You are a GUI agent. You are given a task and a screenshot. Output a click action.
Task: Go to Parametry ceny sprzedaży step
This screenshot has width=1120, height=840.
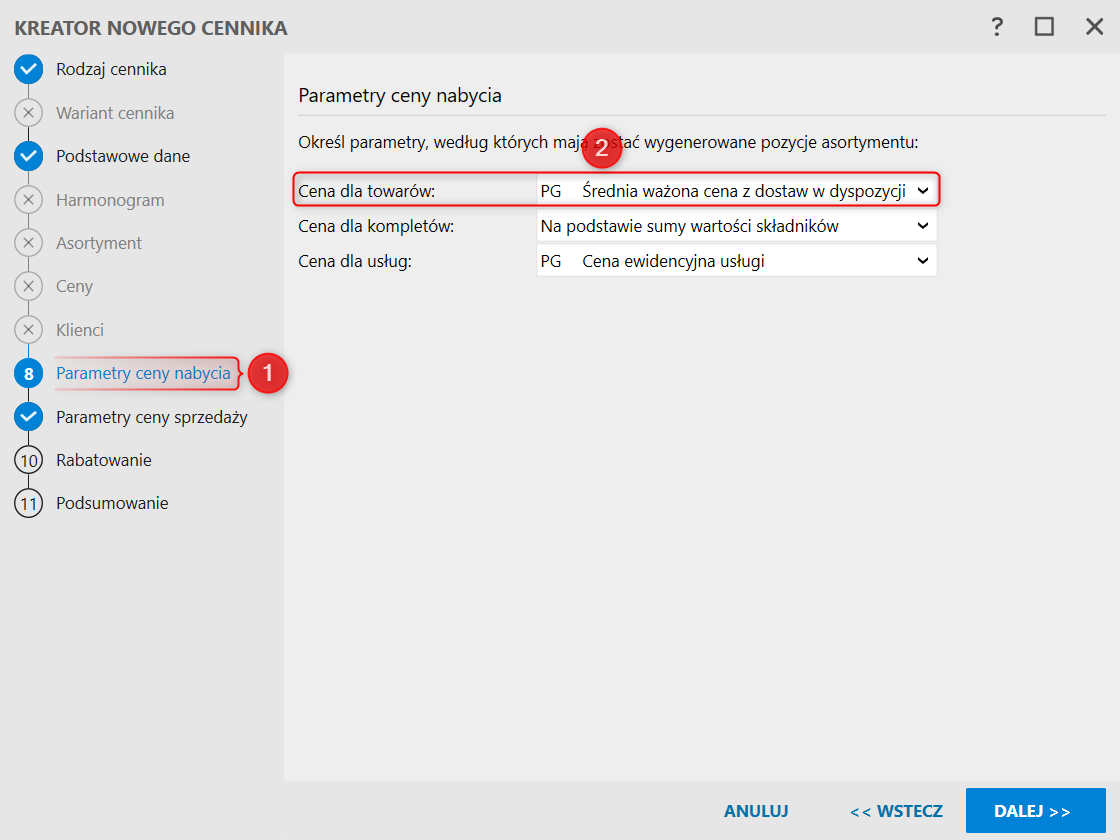point(152,417)
